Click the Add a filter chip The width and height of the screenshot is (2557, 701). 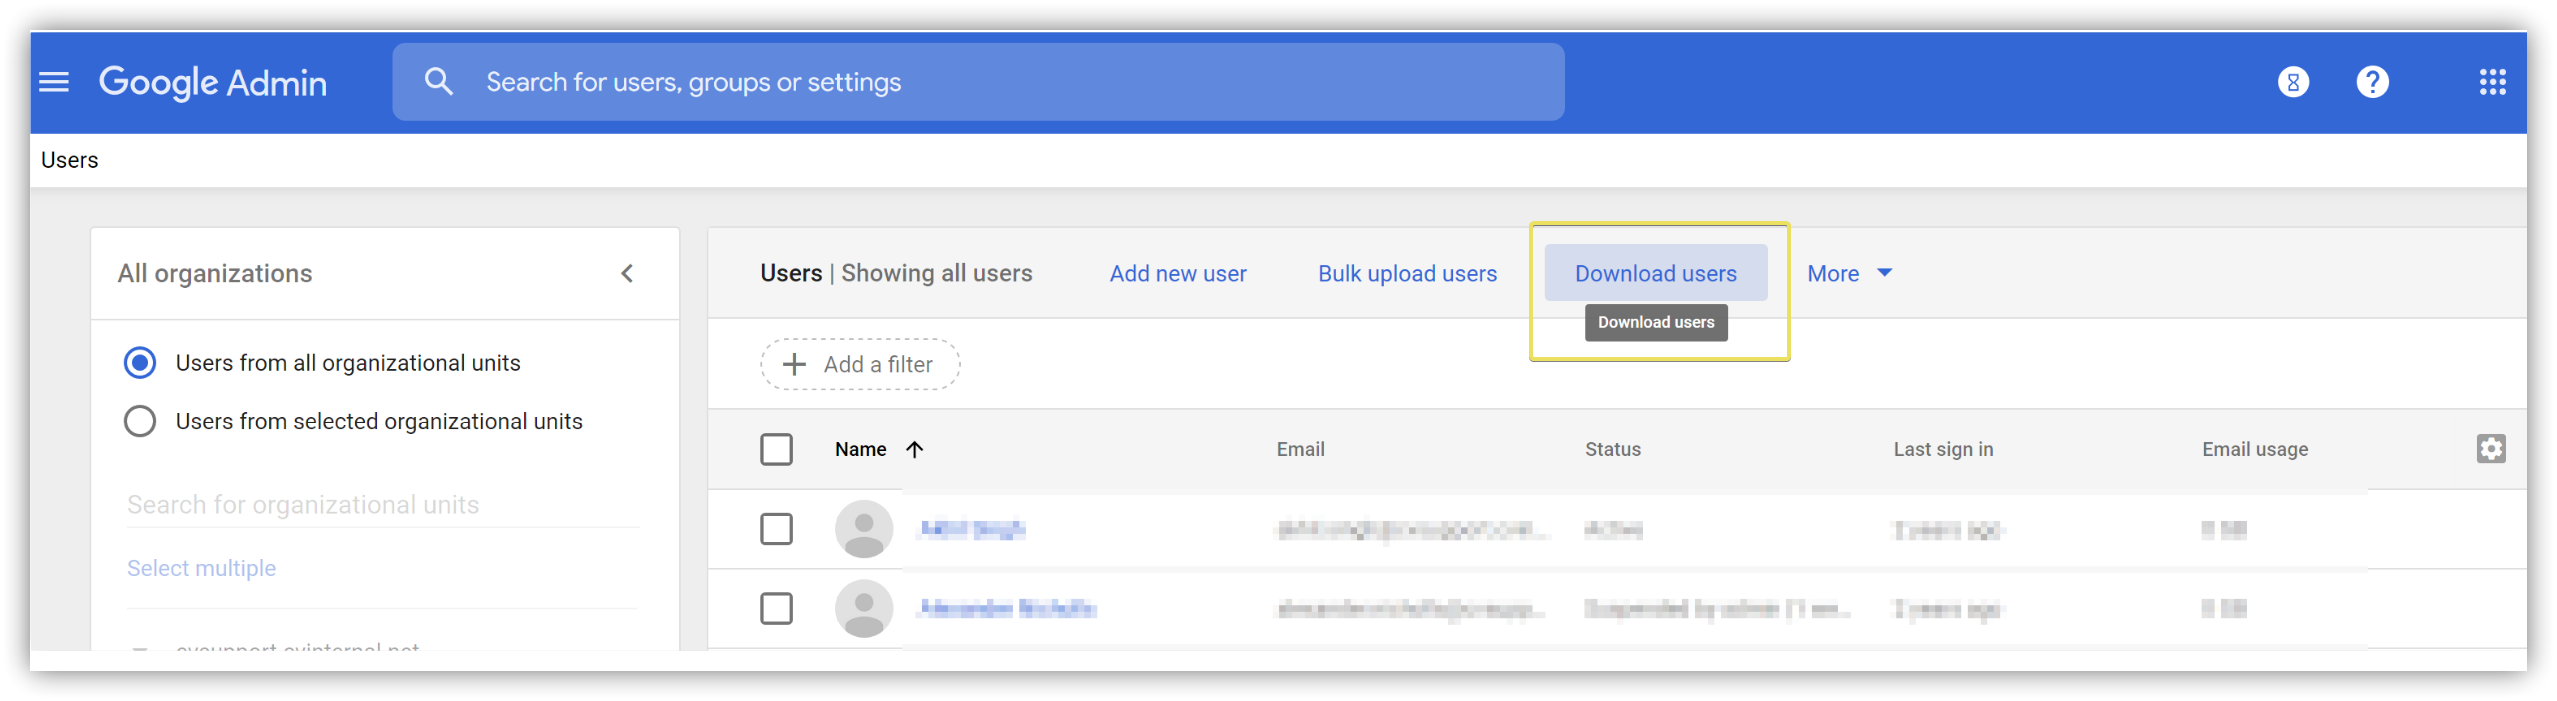tap(860, 364)
